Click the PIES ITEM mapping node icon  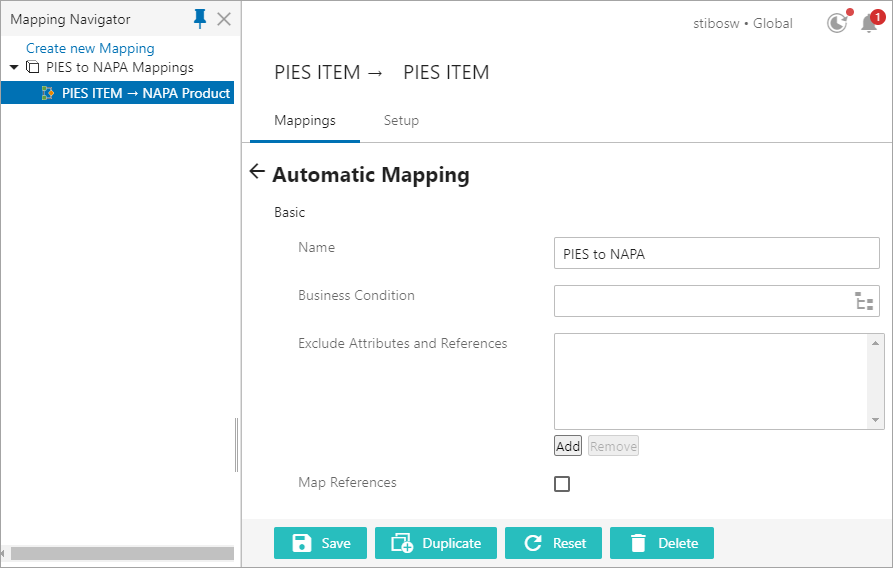tap(48, 93)
